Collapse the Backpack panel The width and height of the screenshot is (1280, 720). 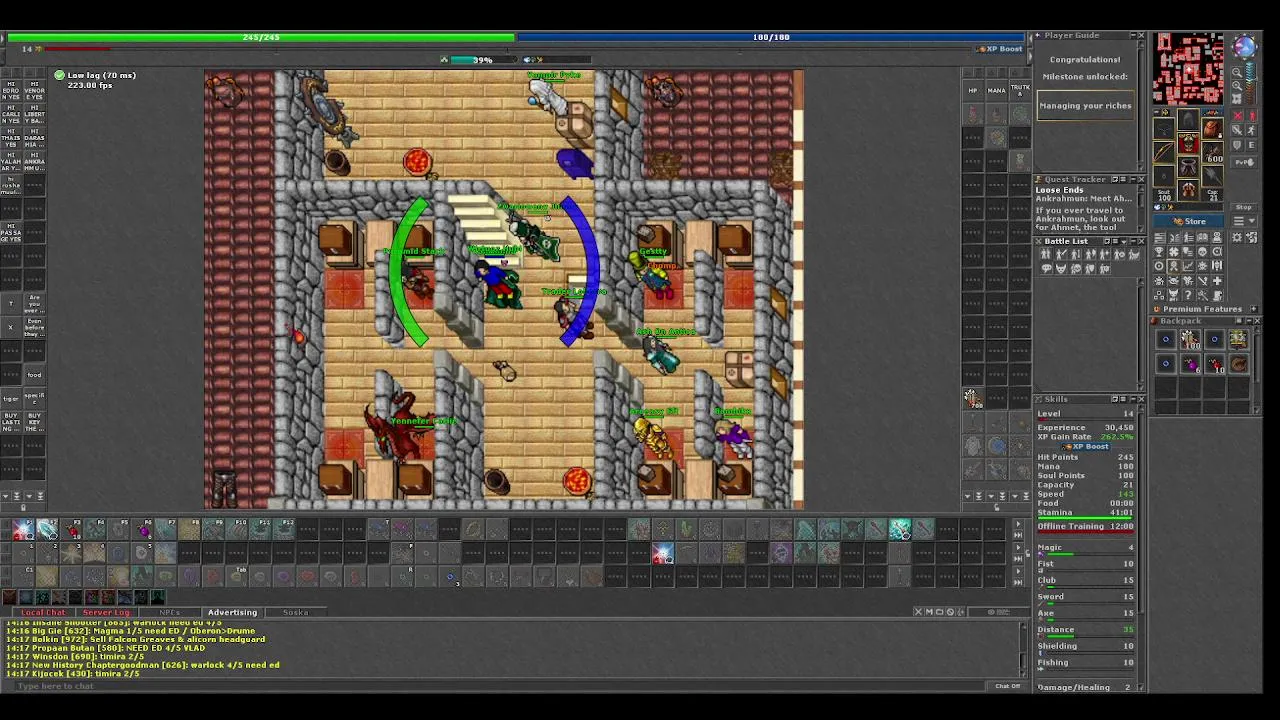pyautogui.click(x=1249, y=321)
